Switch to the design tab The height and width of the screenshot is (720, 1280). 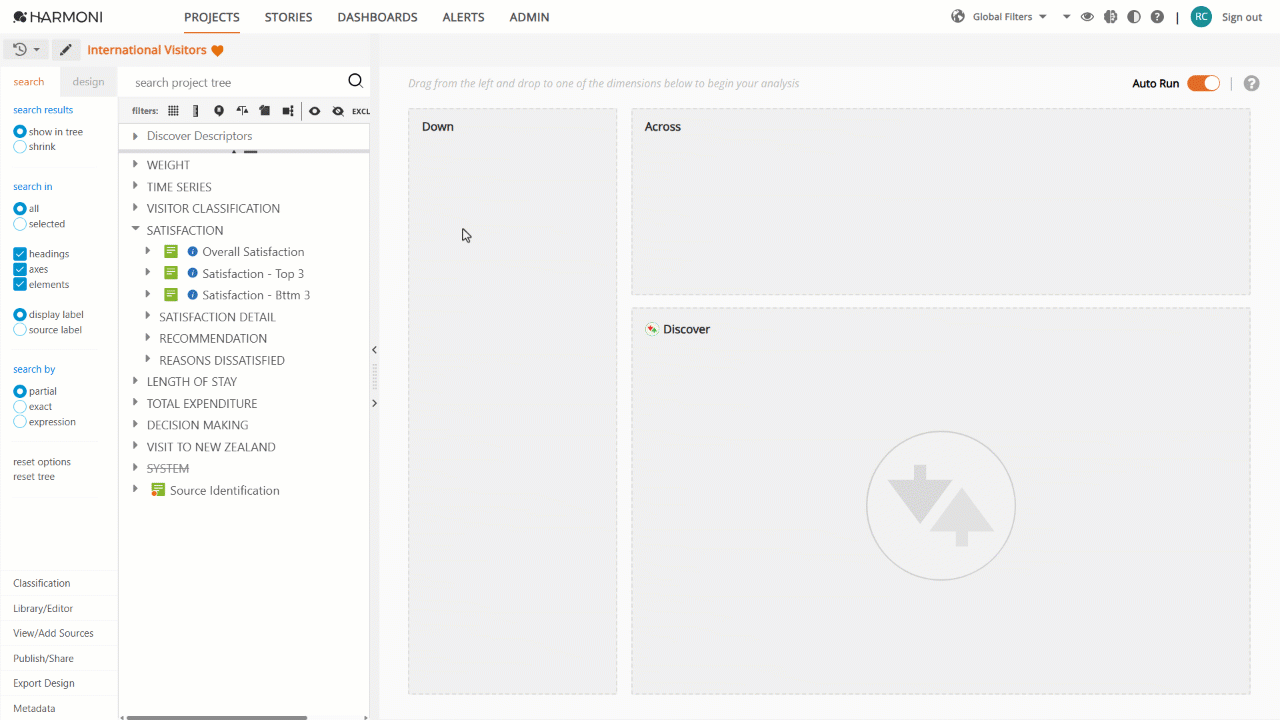(x=88, y=82)
